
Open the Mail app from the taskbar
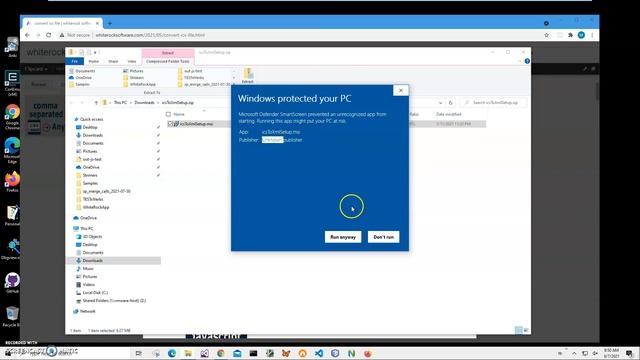point(237,353)
